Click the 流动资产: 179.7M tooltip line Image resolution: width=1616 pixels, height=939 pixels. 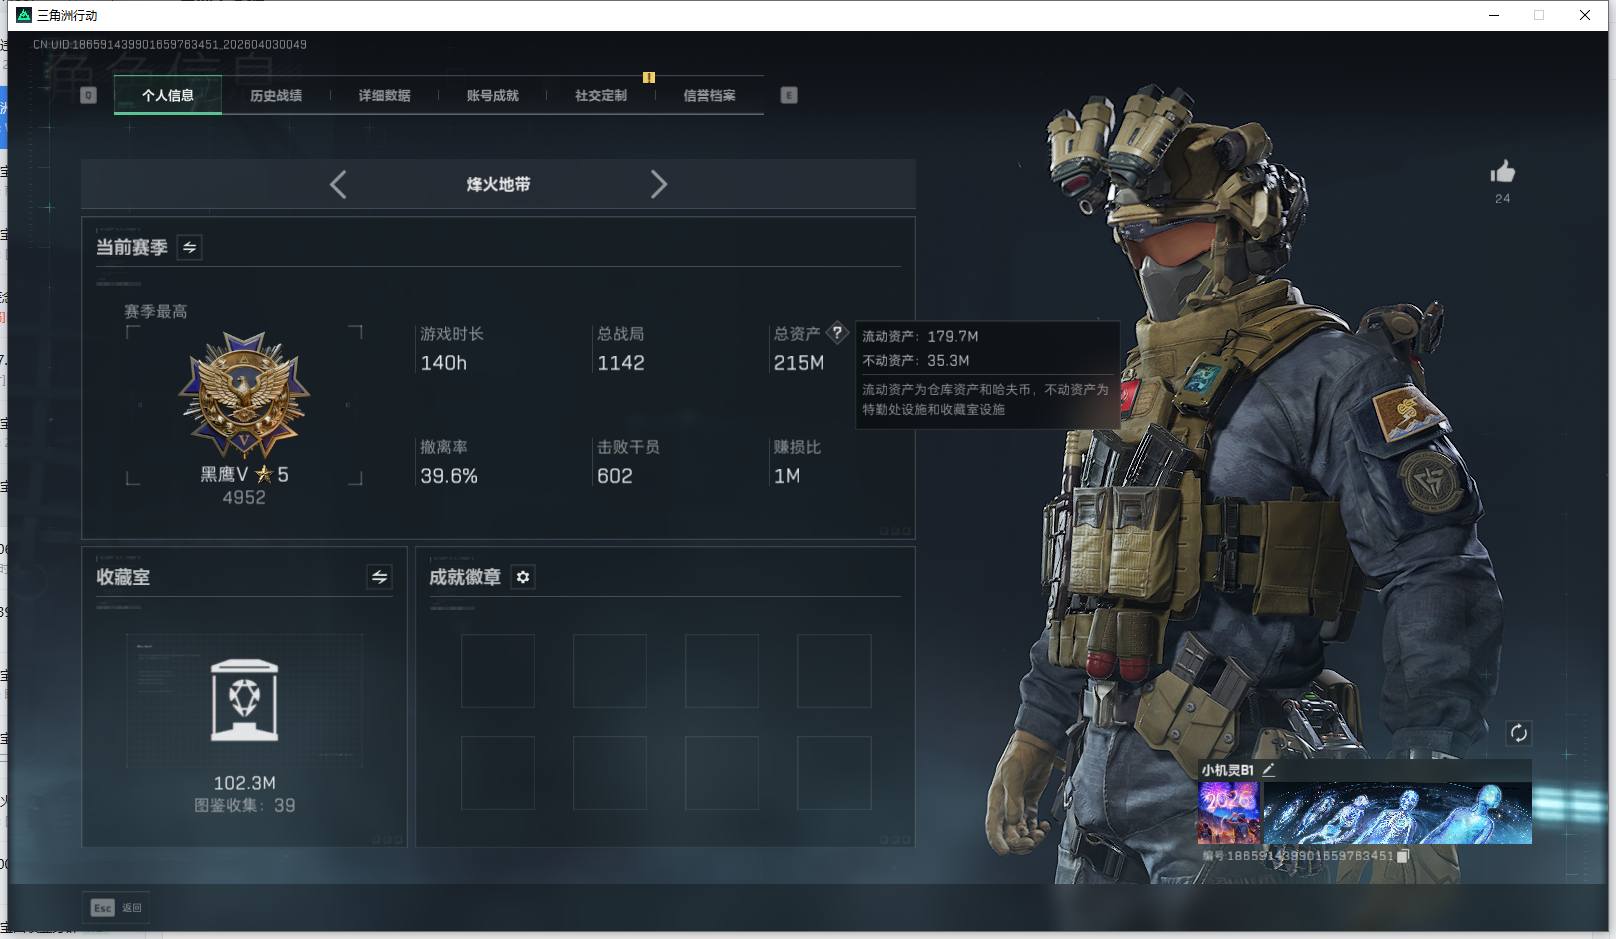point(920,336)
